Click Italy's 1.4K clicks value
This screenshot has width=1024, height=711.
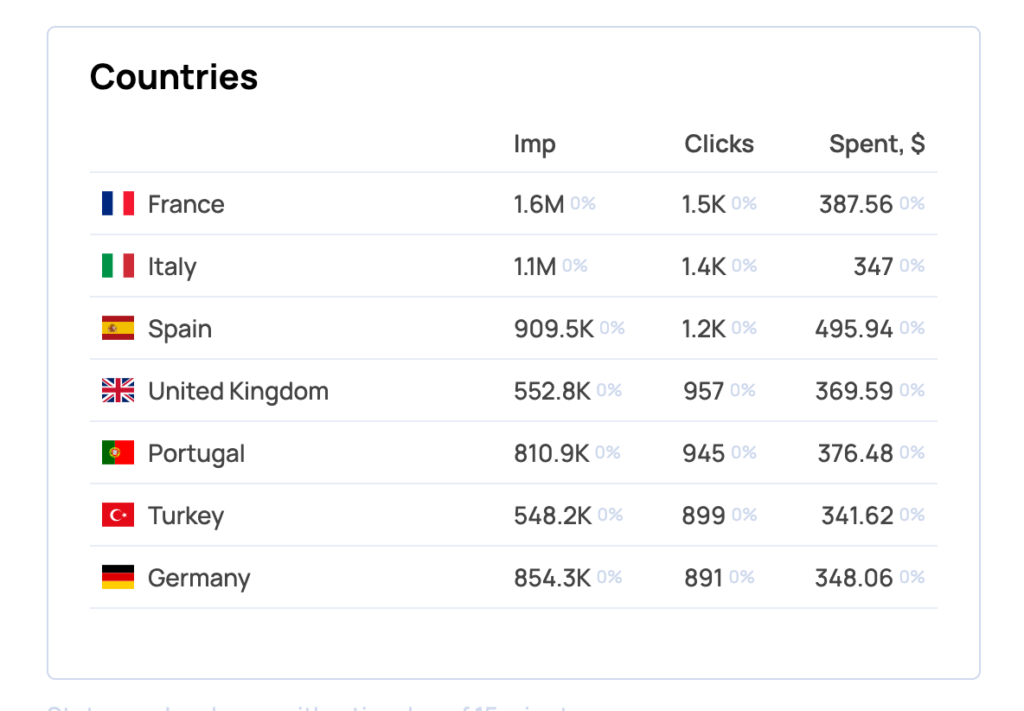coord(704,266)
